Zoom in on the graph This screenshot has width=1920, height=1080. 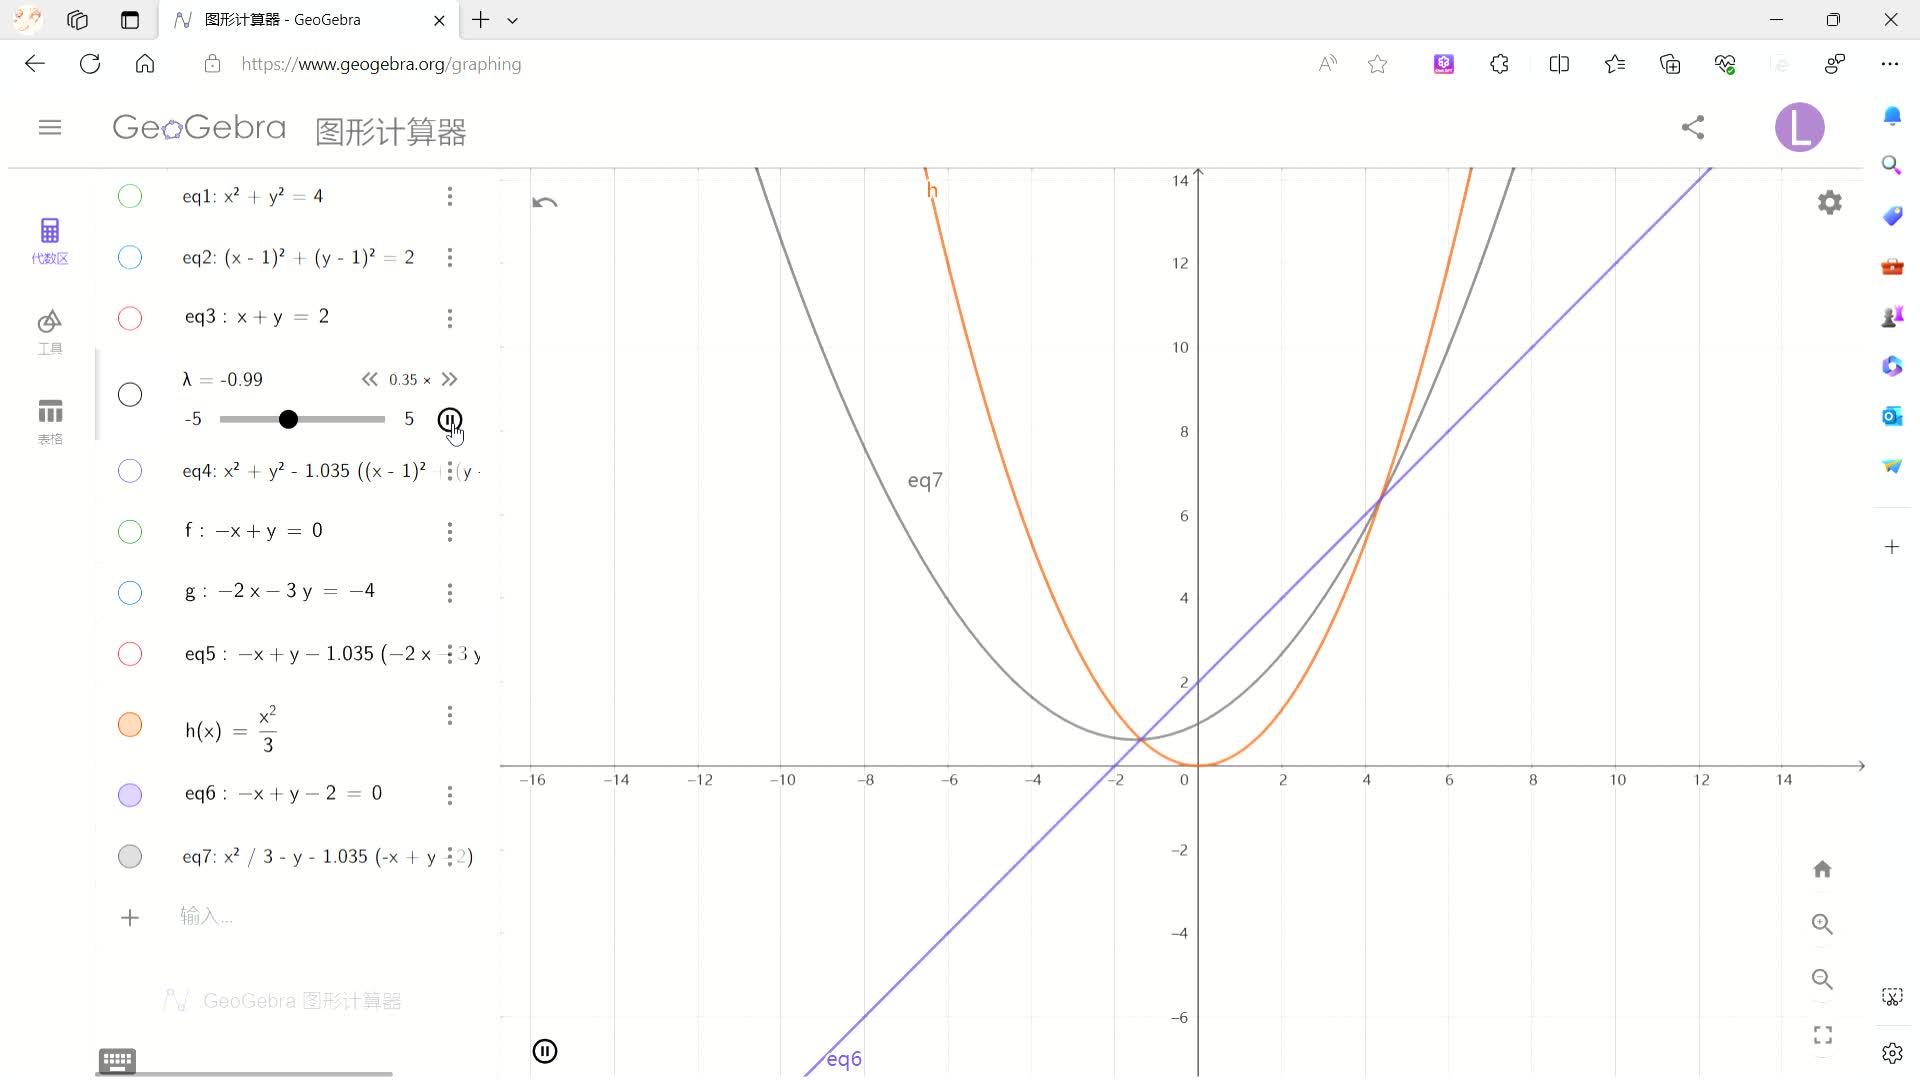1822,924
